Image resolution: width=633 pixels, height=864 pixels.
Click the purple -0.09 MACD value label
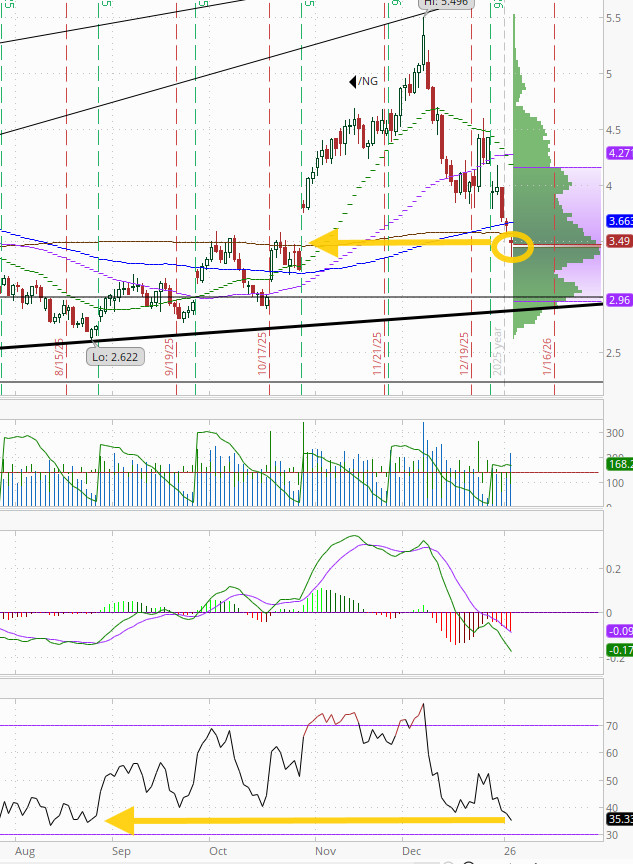(619, 631)
